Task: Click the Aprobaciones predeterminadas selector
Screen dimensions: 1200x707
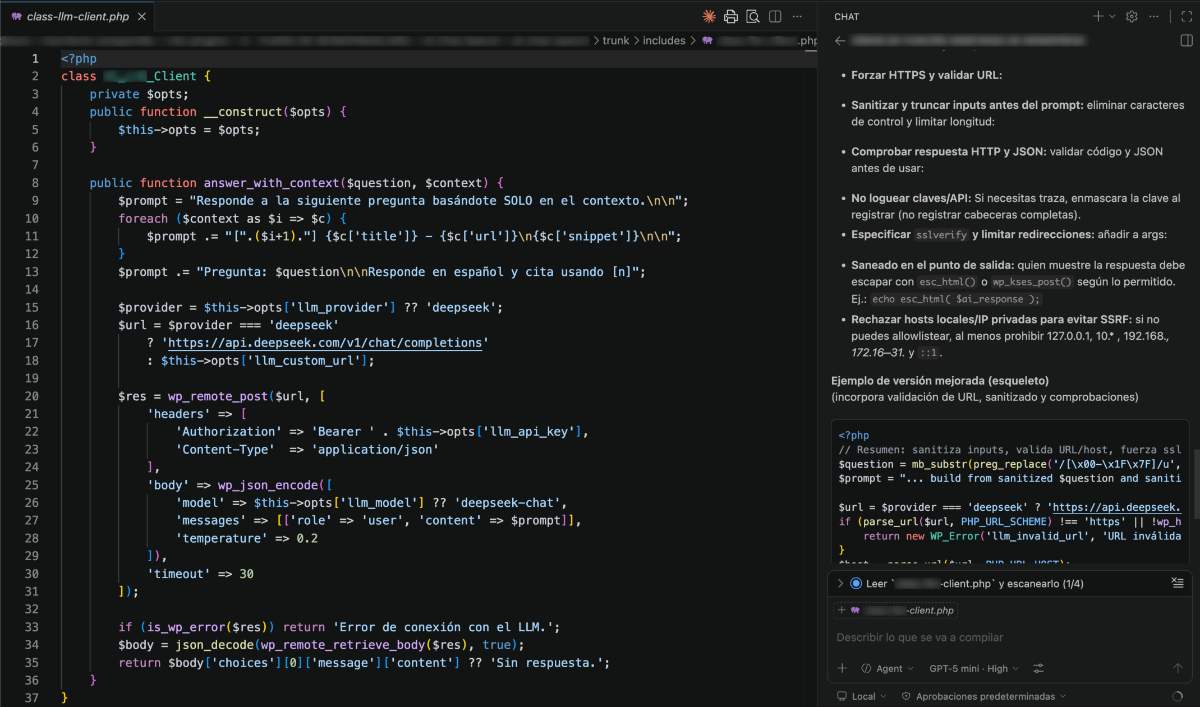Action: pyautogui.click(x=984, y=696)
